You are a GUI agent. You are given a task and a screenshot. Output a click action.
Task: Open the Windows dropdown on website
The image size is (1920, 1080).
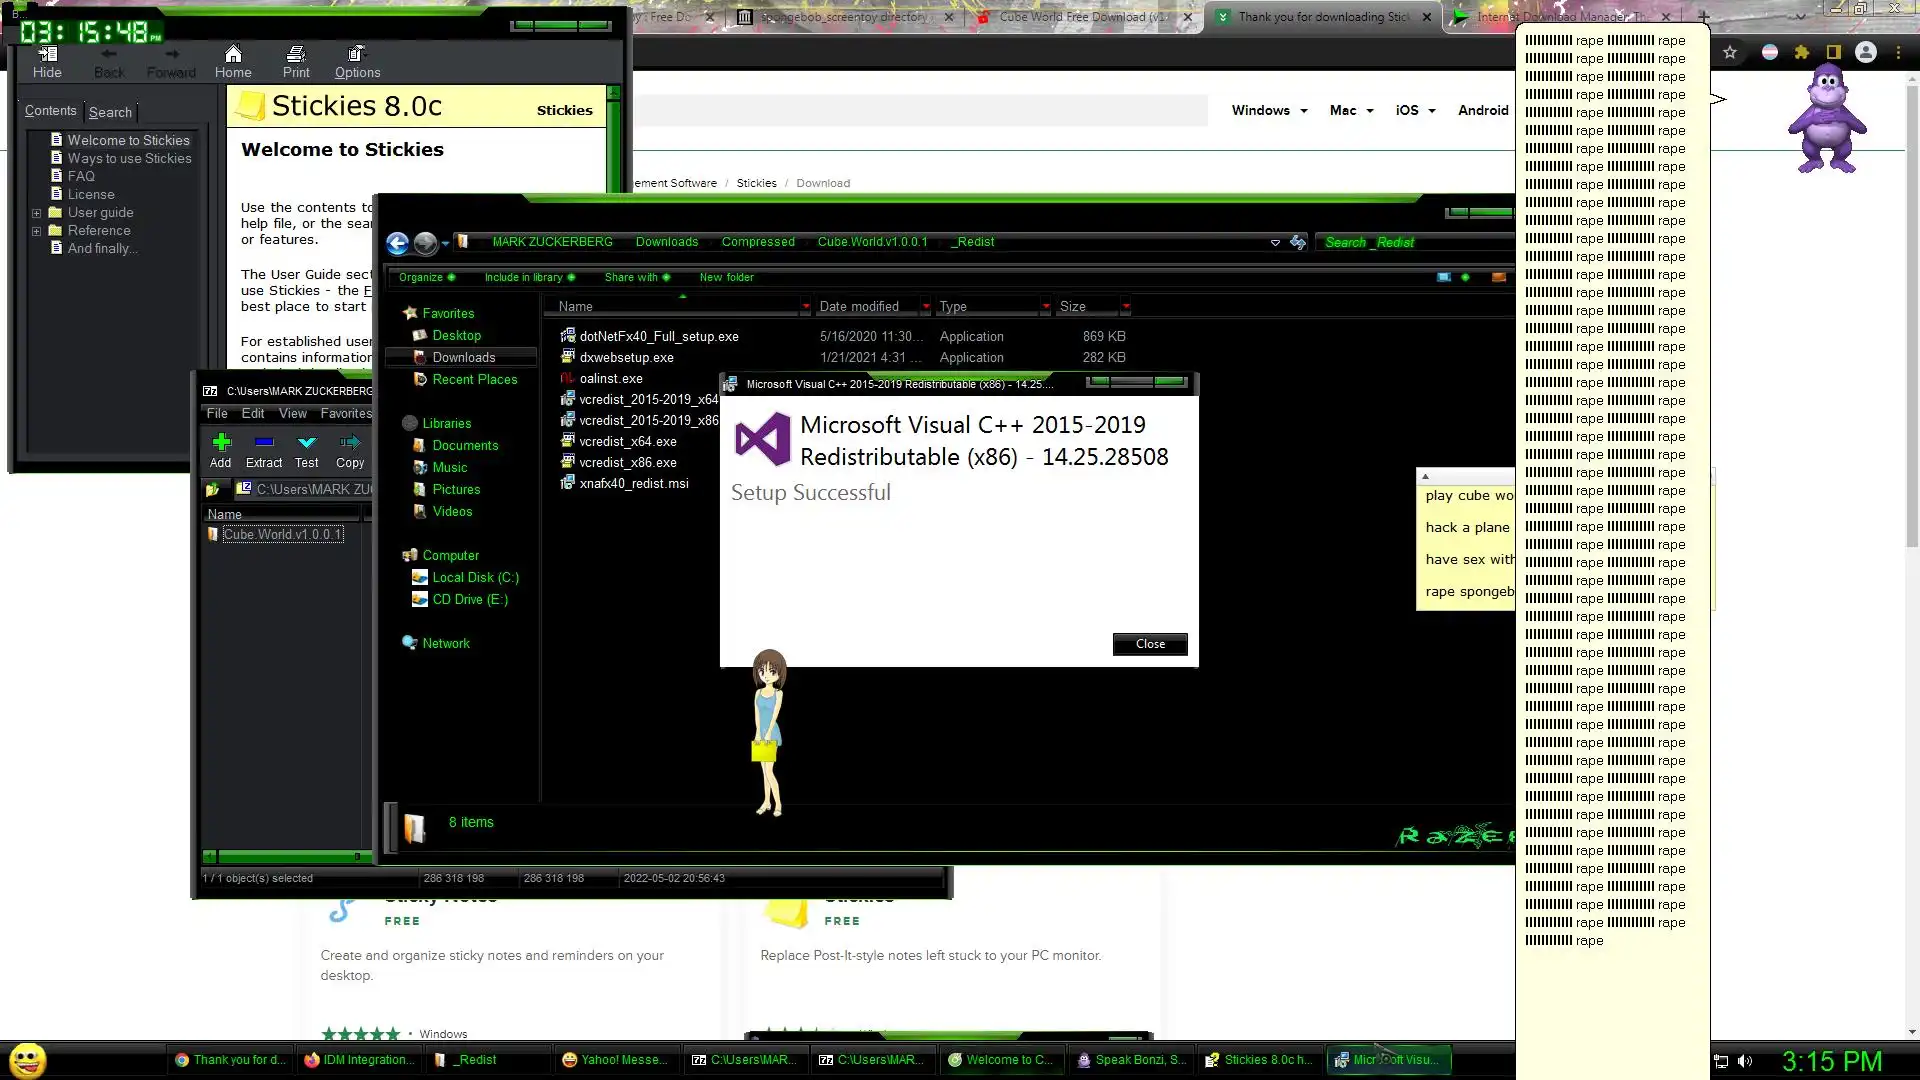[1269, 111]
